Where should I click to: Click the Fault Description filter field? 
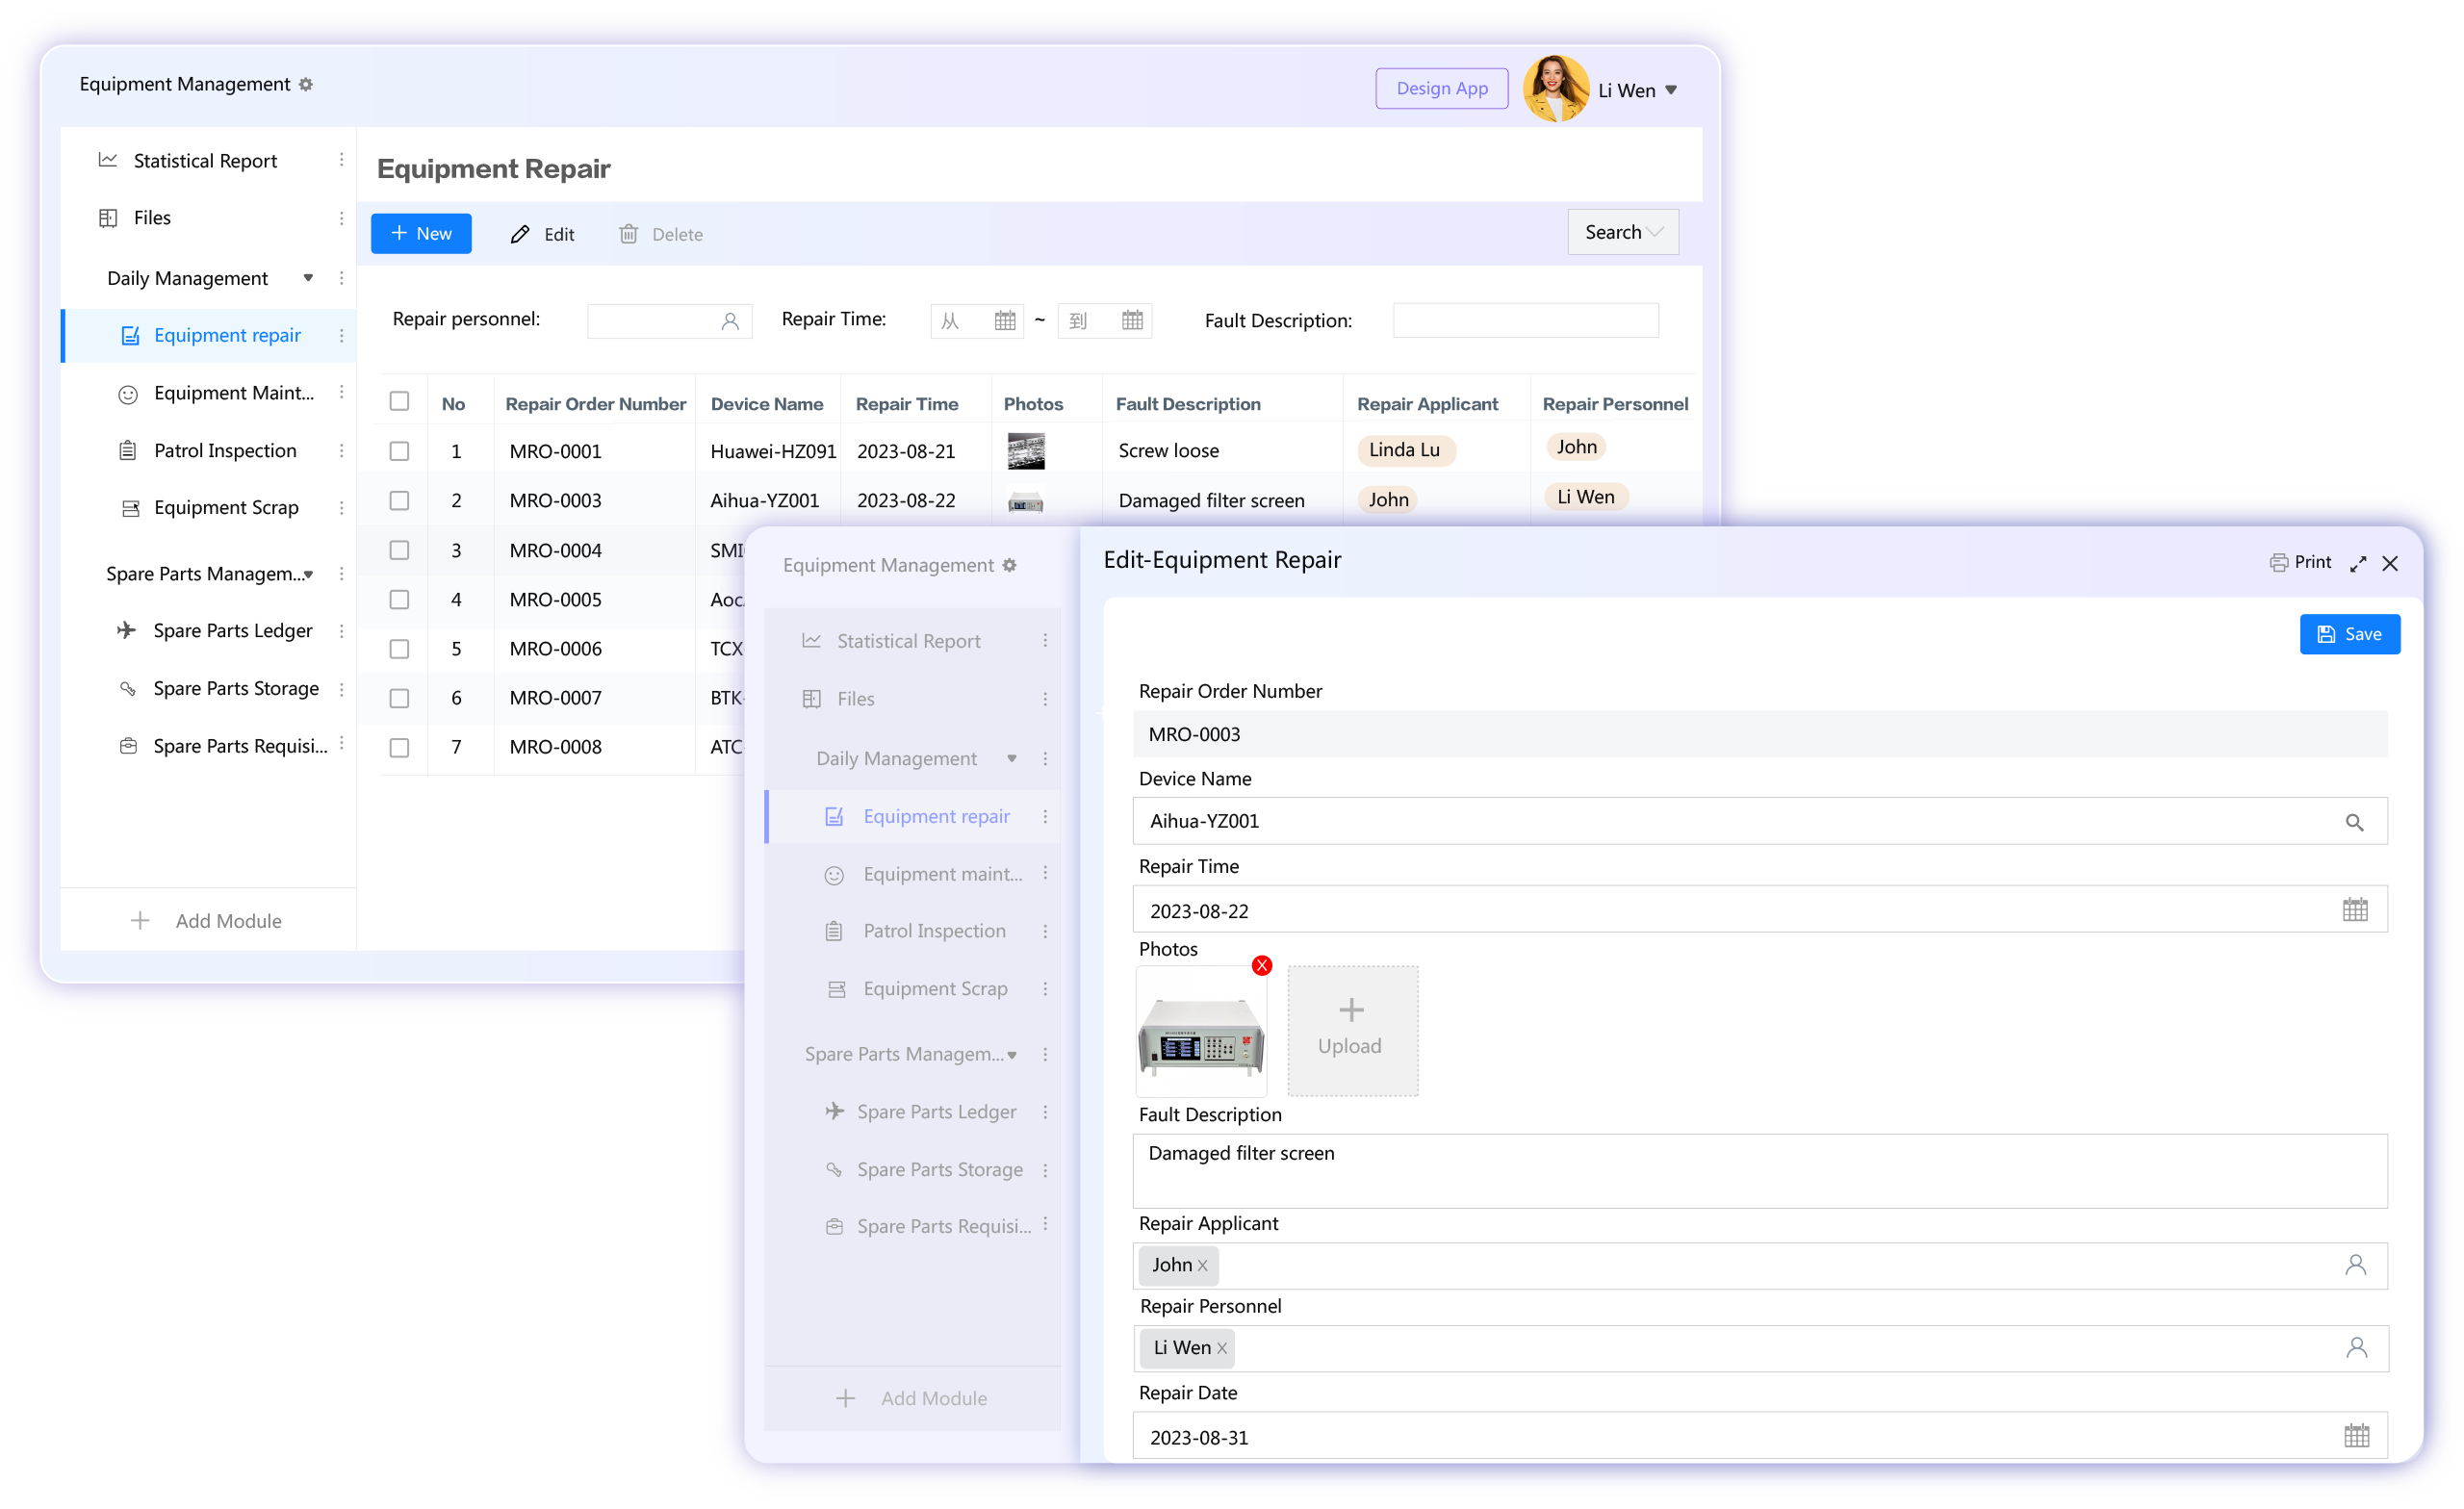1526,320
